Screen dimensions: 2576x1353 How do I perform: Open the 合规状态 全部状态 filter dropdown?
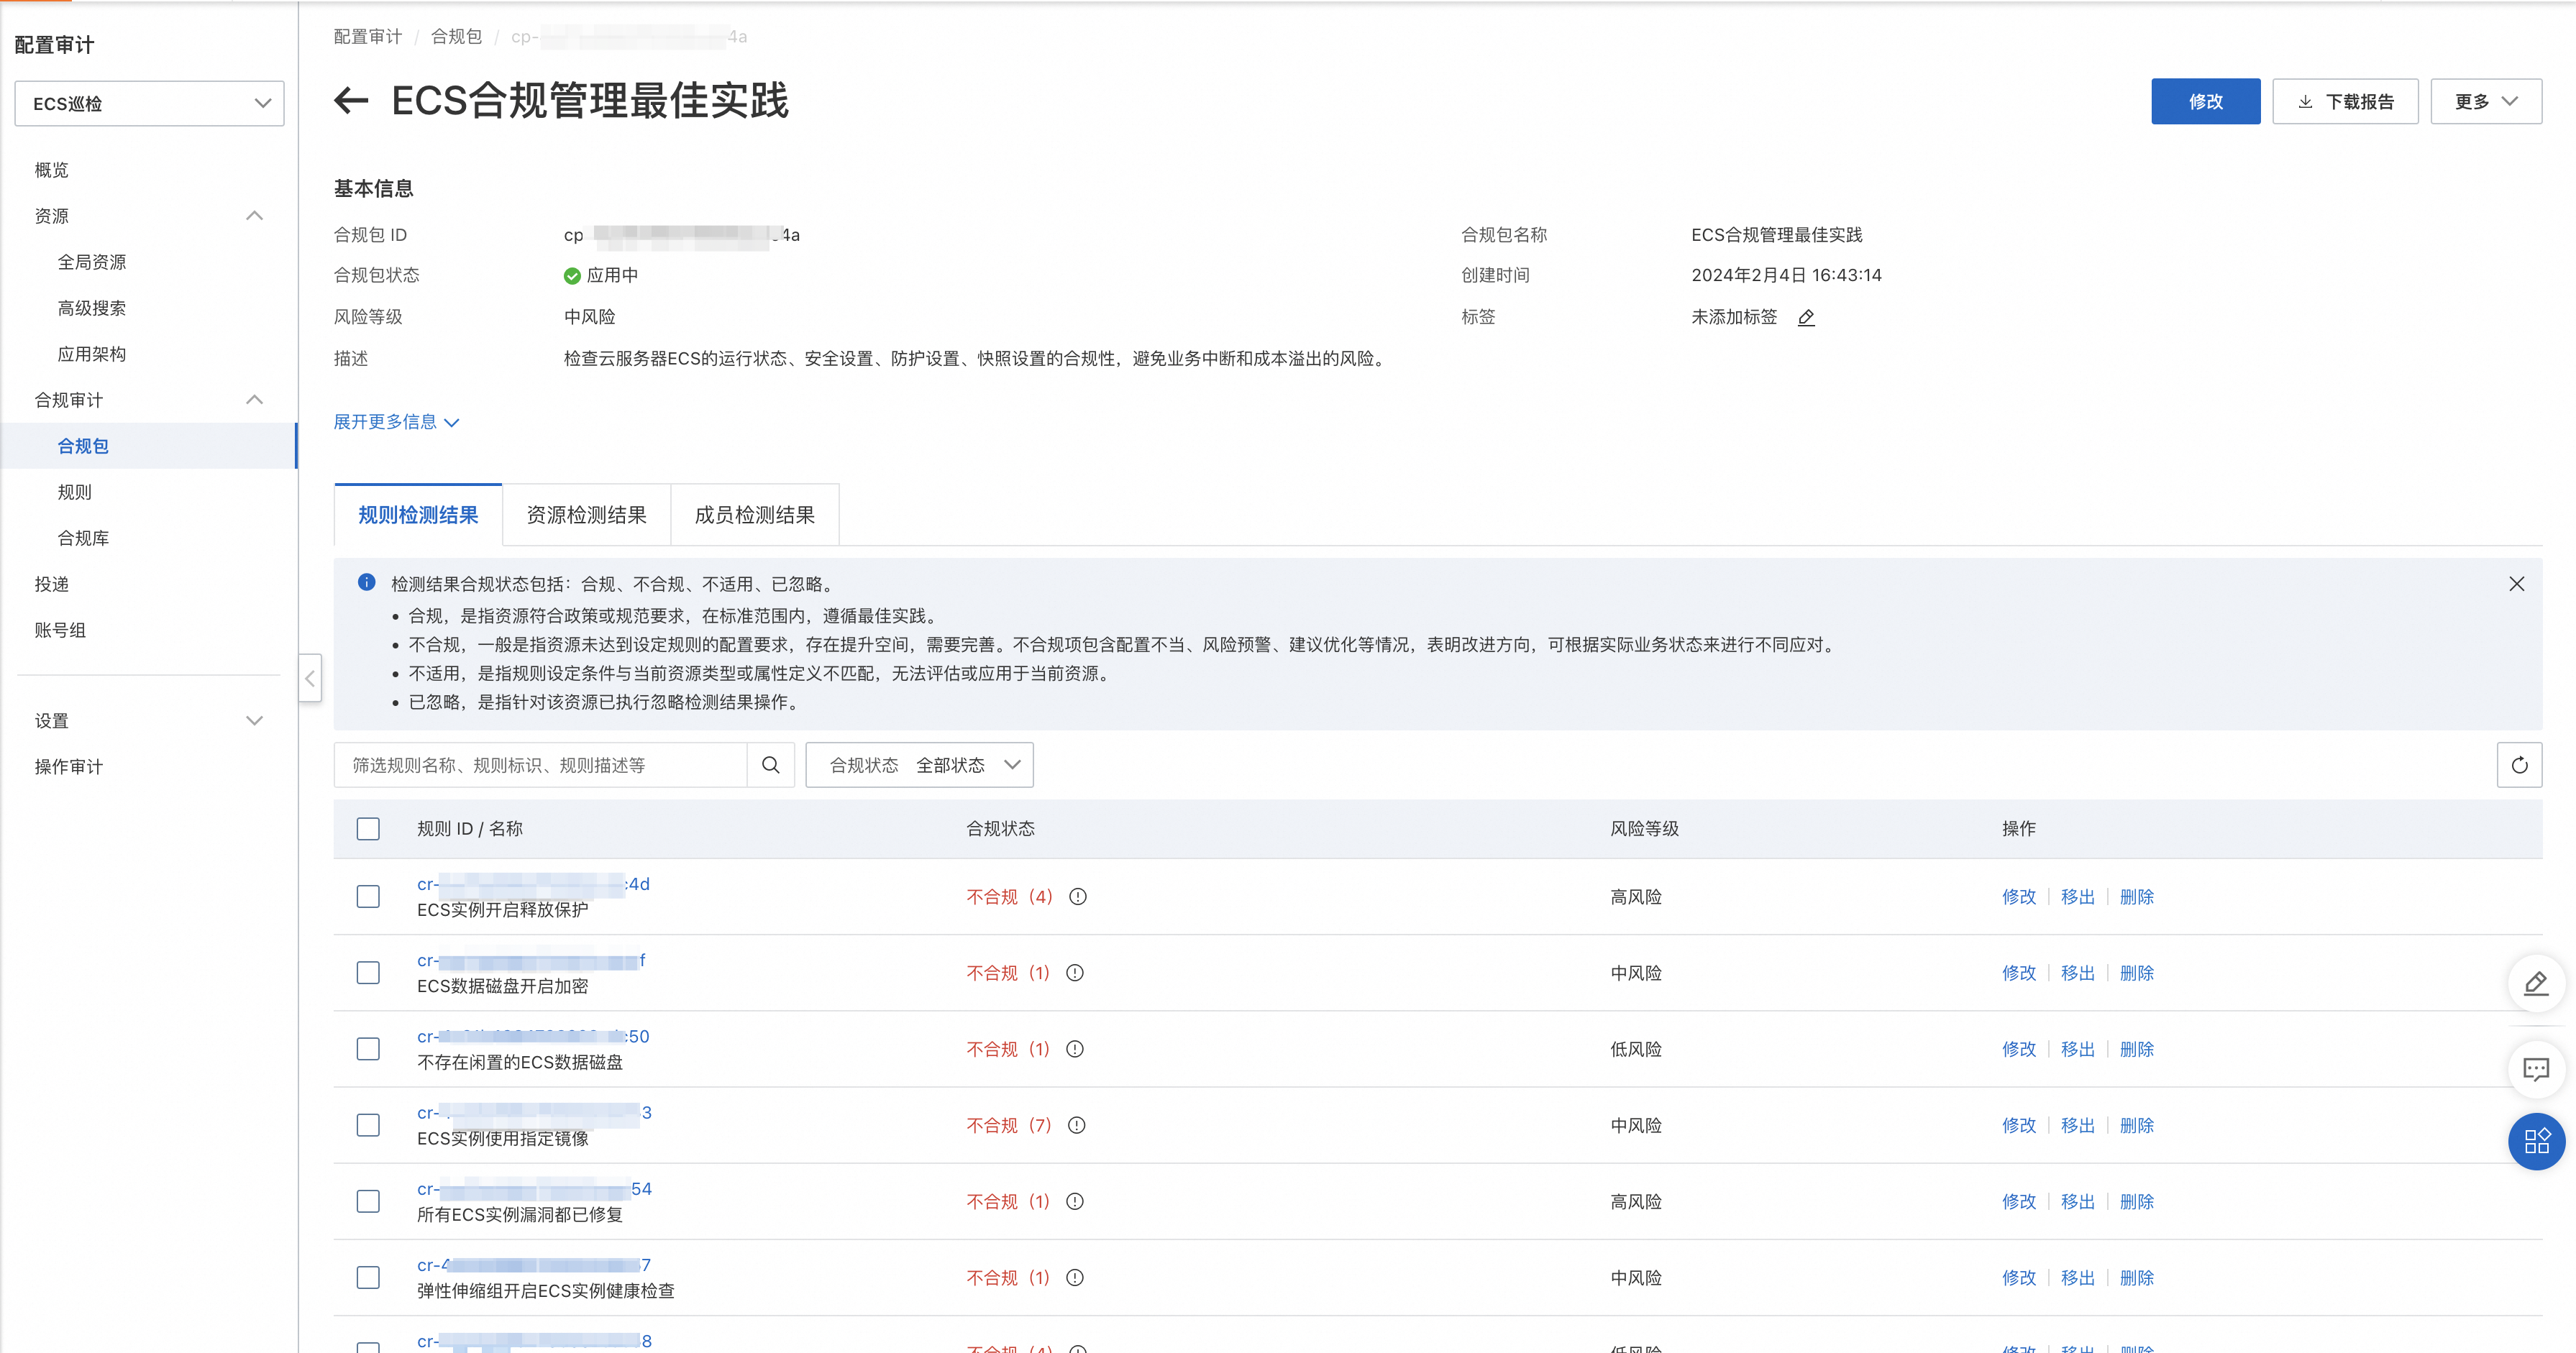click(919, 765)
